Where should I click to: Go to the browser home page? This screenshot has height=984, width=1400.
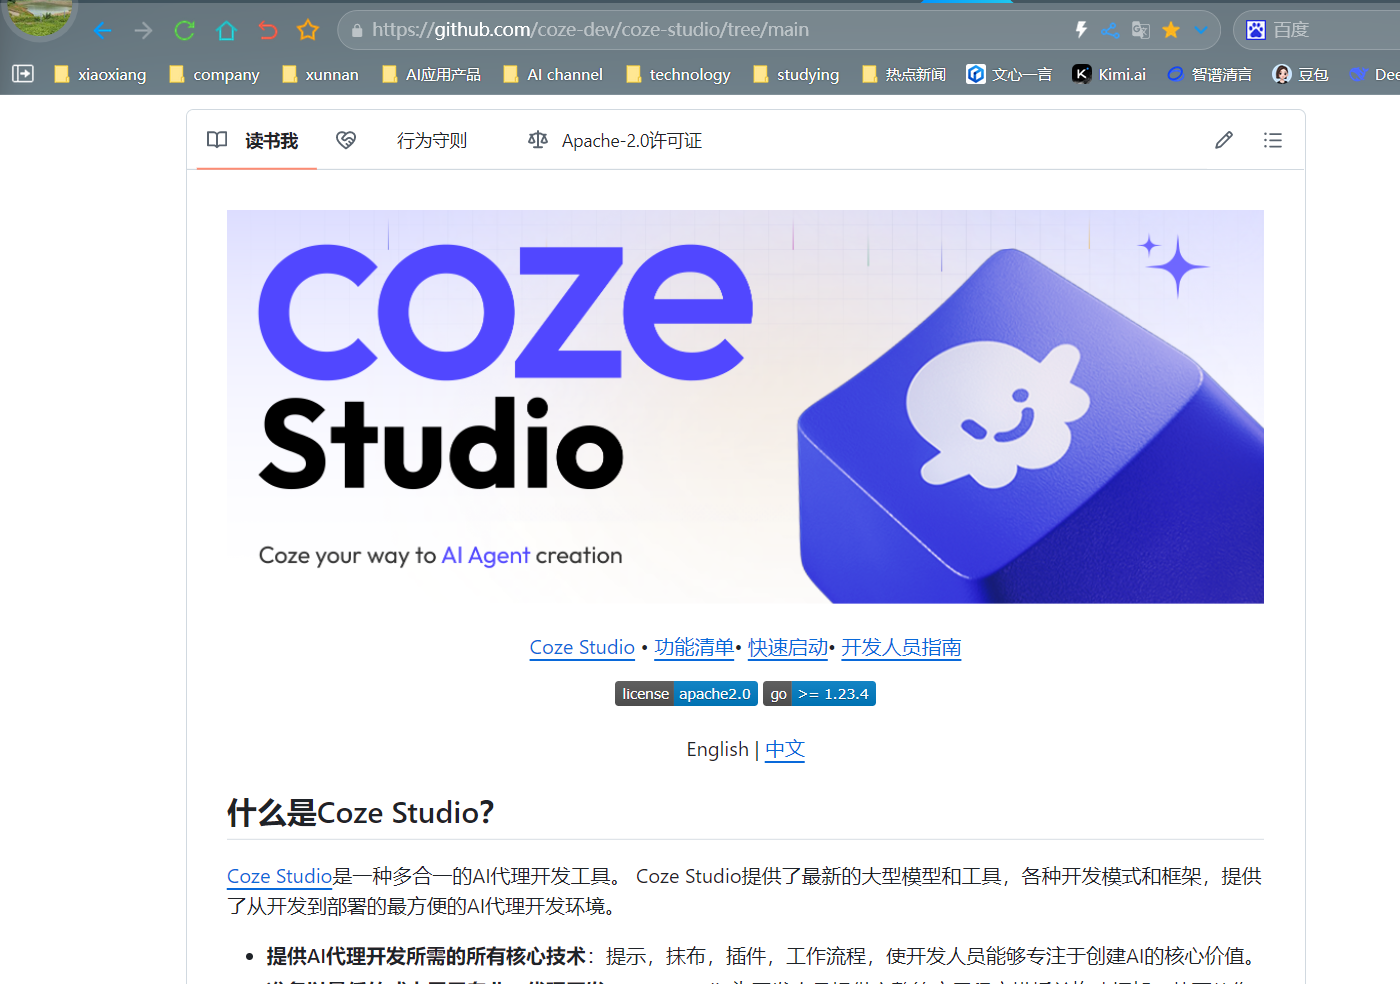[225, 30]
